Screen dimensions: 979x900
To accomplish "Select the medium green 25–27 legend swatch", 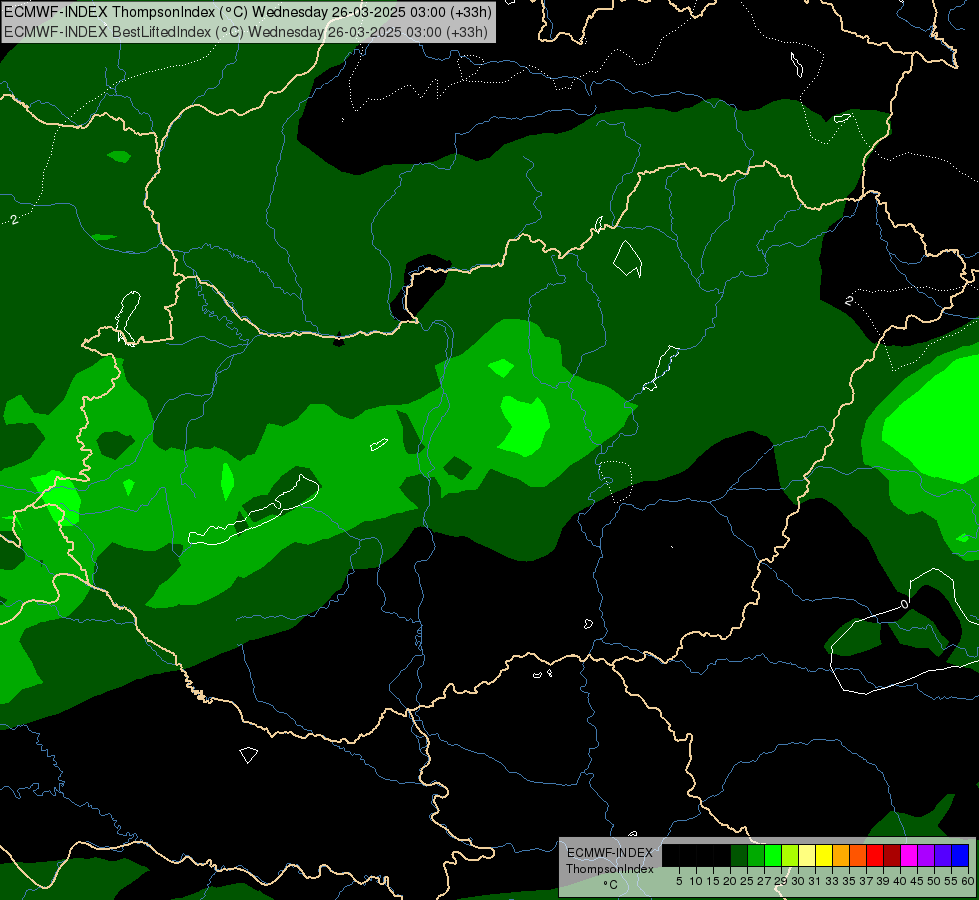I will pyautogui.click(x=756, y=855).
